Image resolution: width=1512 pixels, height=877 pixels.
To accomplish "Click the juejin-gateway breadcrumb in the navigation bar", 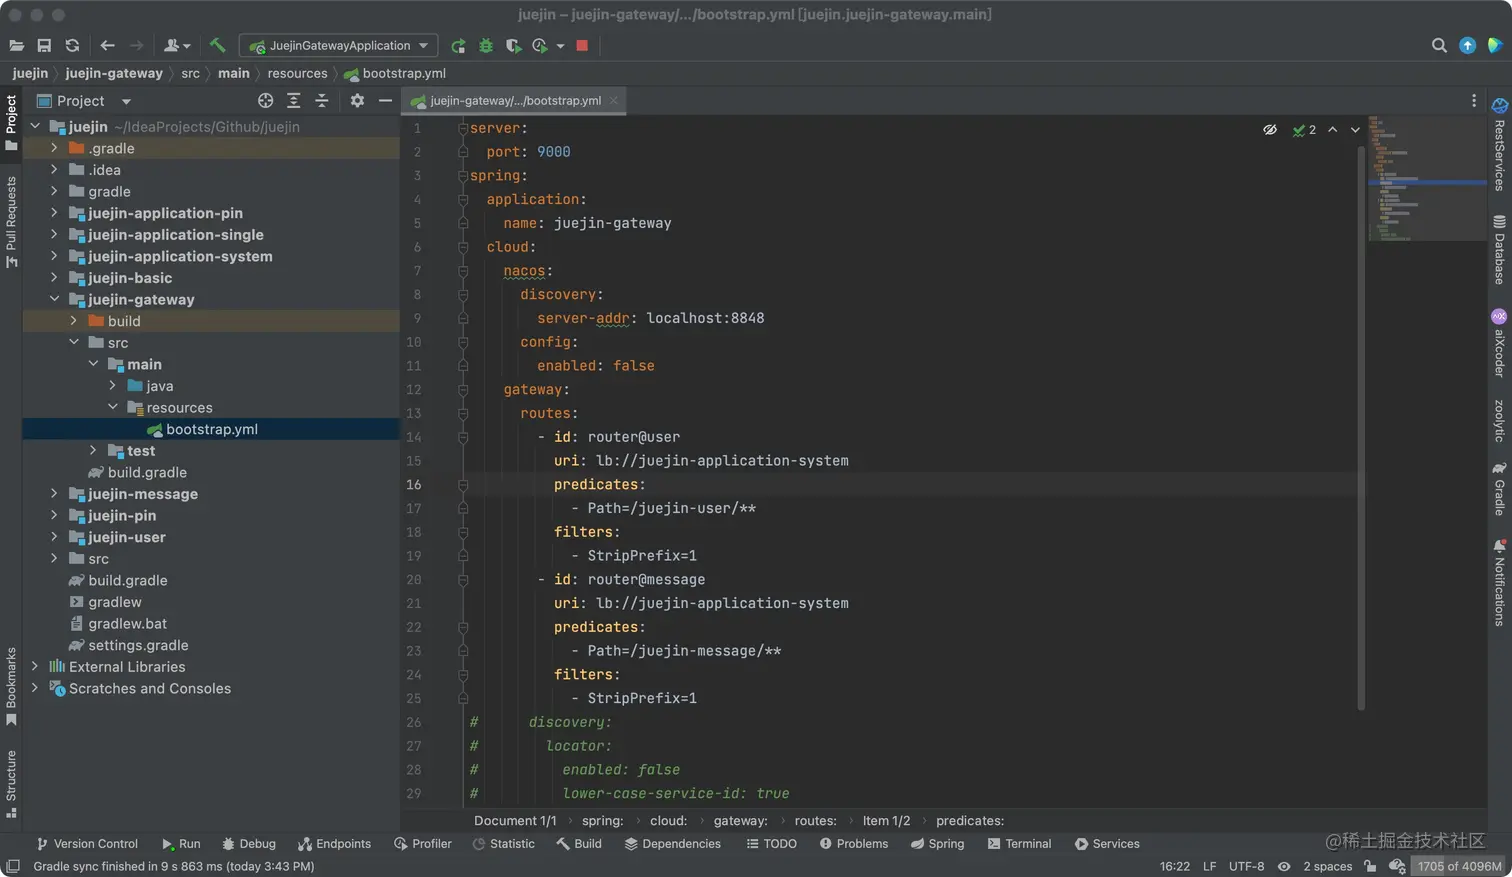I will click(114, 73).
